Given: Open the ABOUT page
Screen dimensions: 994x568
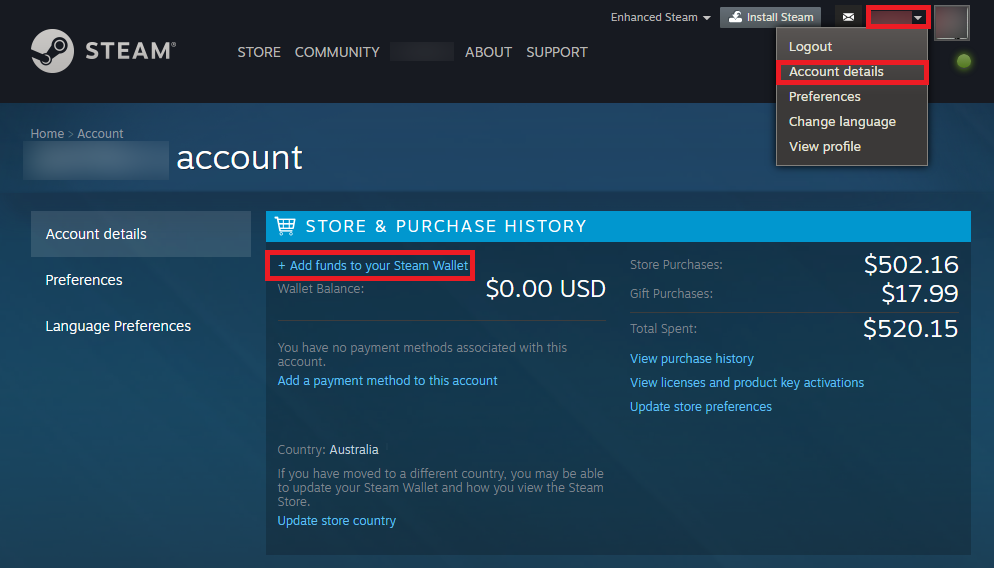Looking at the screenshot, I should [x=488, y=52].
